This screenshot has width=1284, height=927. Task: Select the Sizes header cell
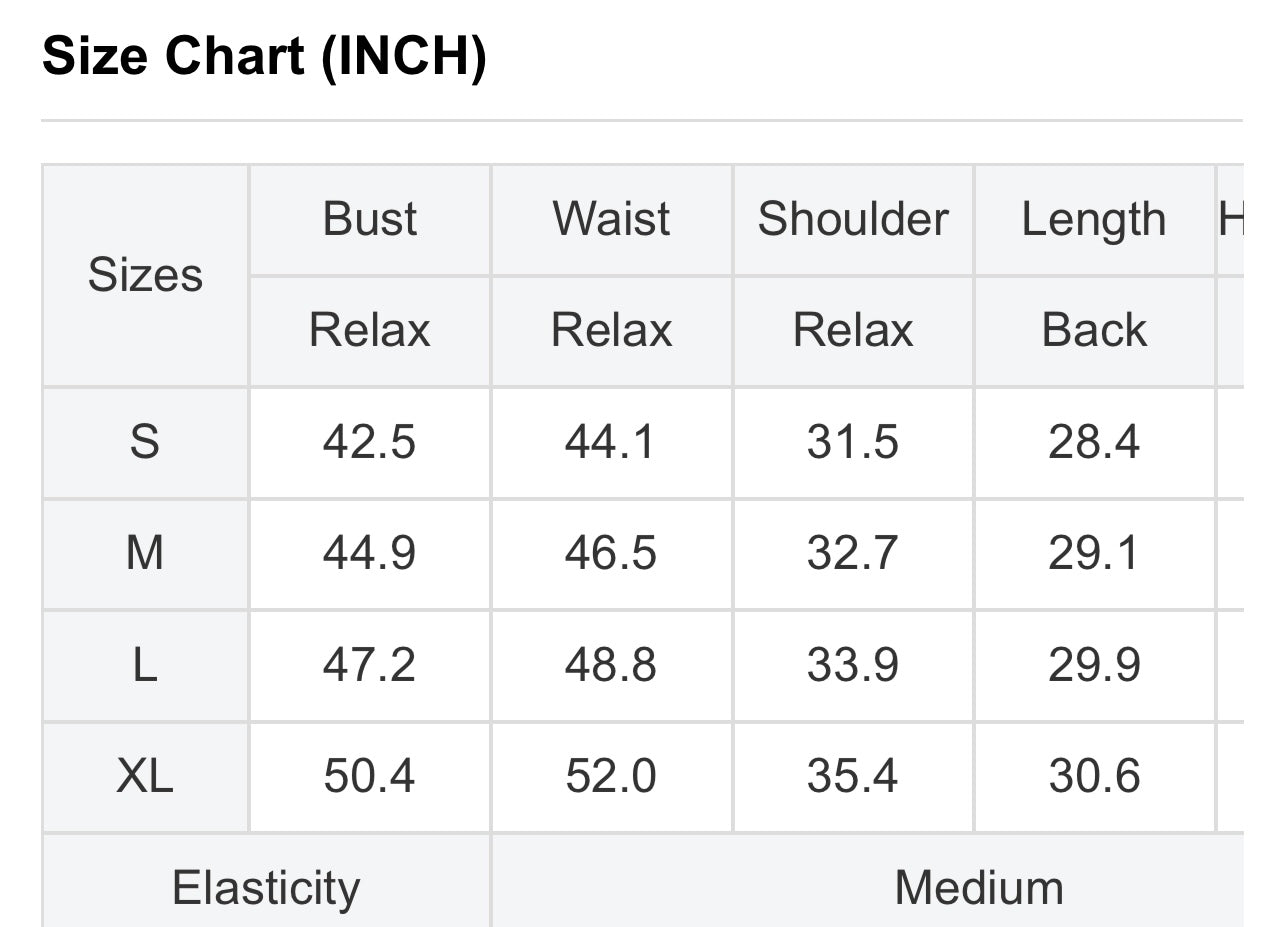[145, 275]
